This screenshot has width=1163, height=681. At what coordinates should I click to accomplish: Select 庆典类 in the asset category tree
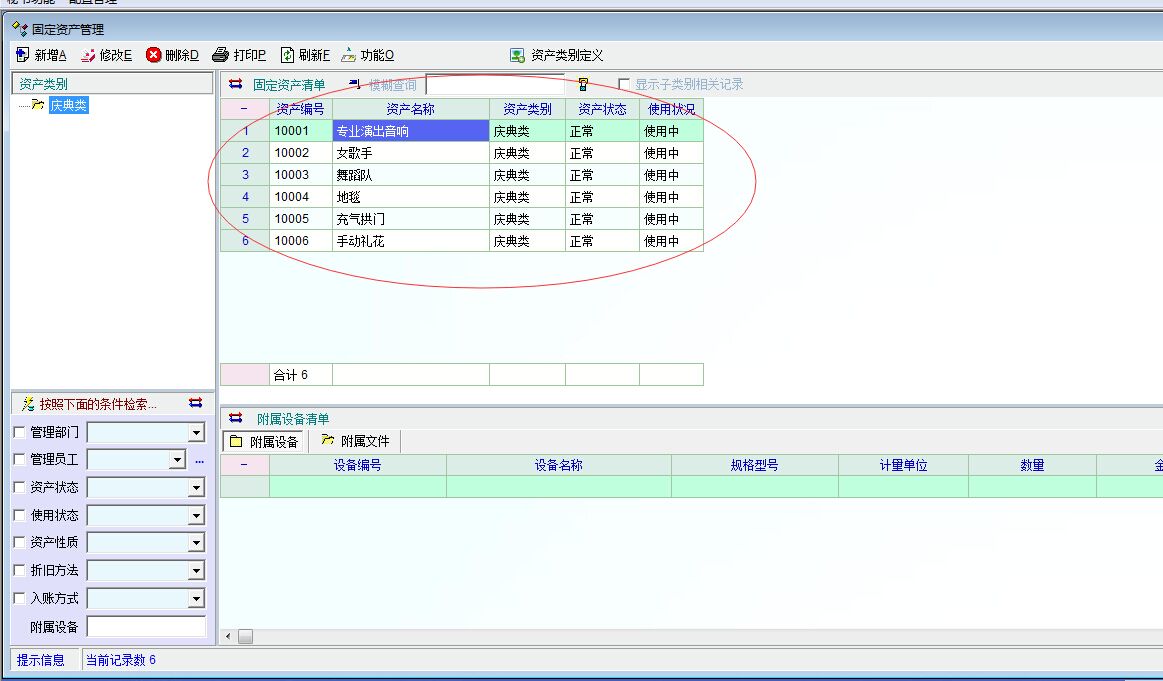click(x=69, y=105)
